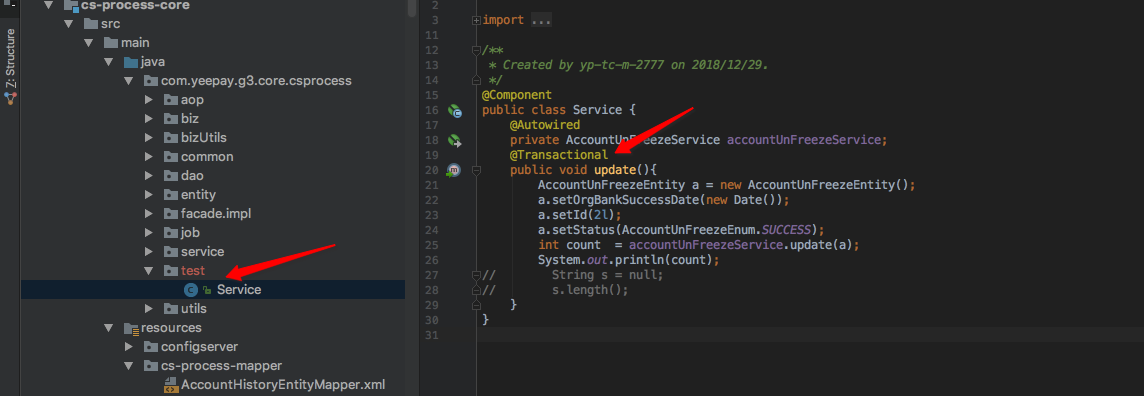Expand the configserver folder arrow

pos(128,346)
